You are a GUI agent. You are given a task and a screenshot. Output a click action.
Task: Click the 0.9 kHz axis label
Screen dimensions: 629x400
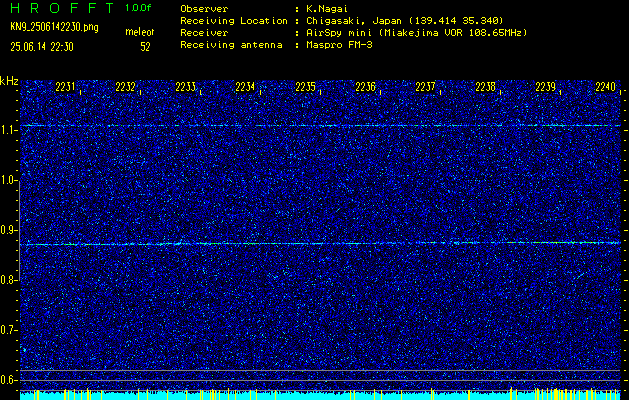[x=8, y=230]
